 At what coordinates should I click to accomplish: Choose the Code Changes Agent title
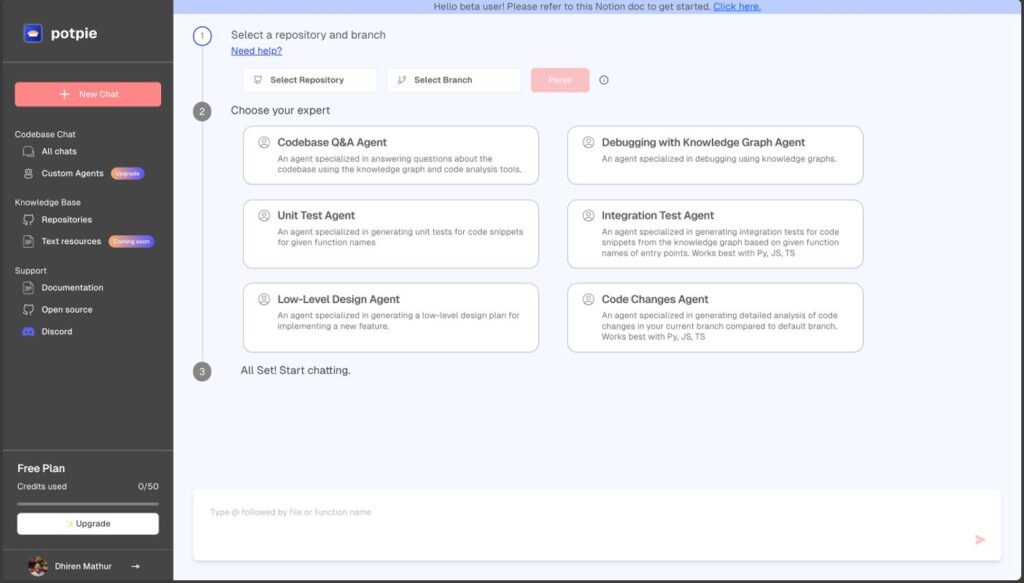point(655,299)
